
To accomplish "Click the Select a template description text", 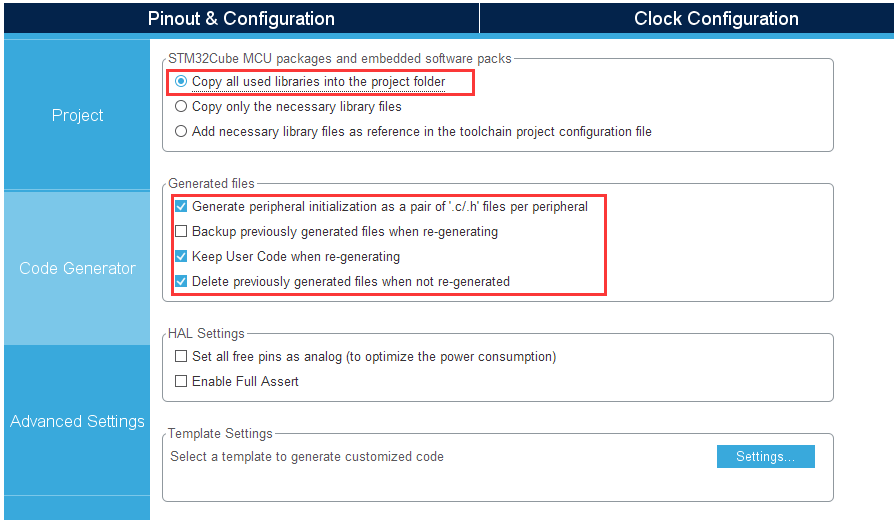I will point(307,457).
